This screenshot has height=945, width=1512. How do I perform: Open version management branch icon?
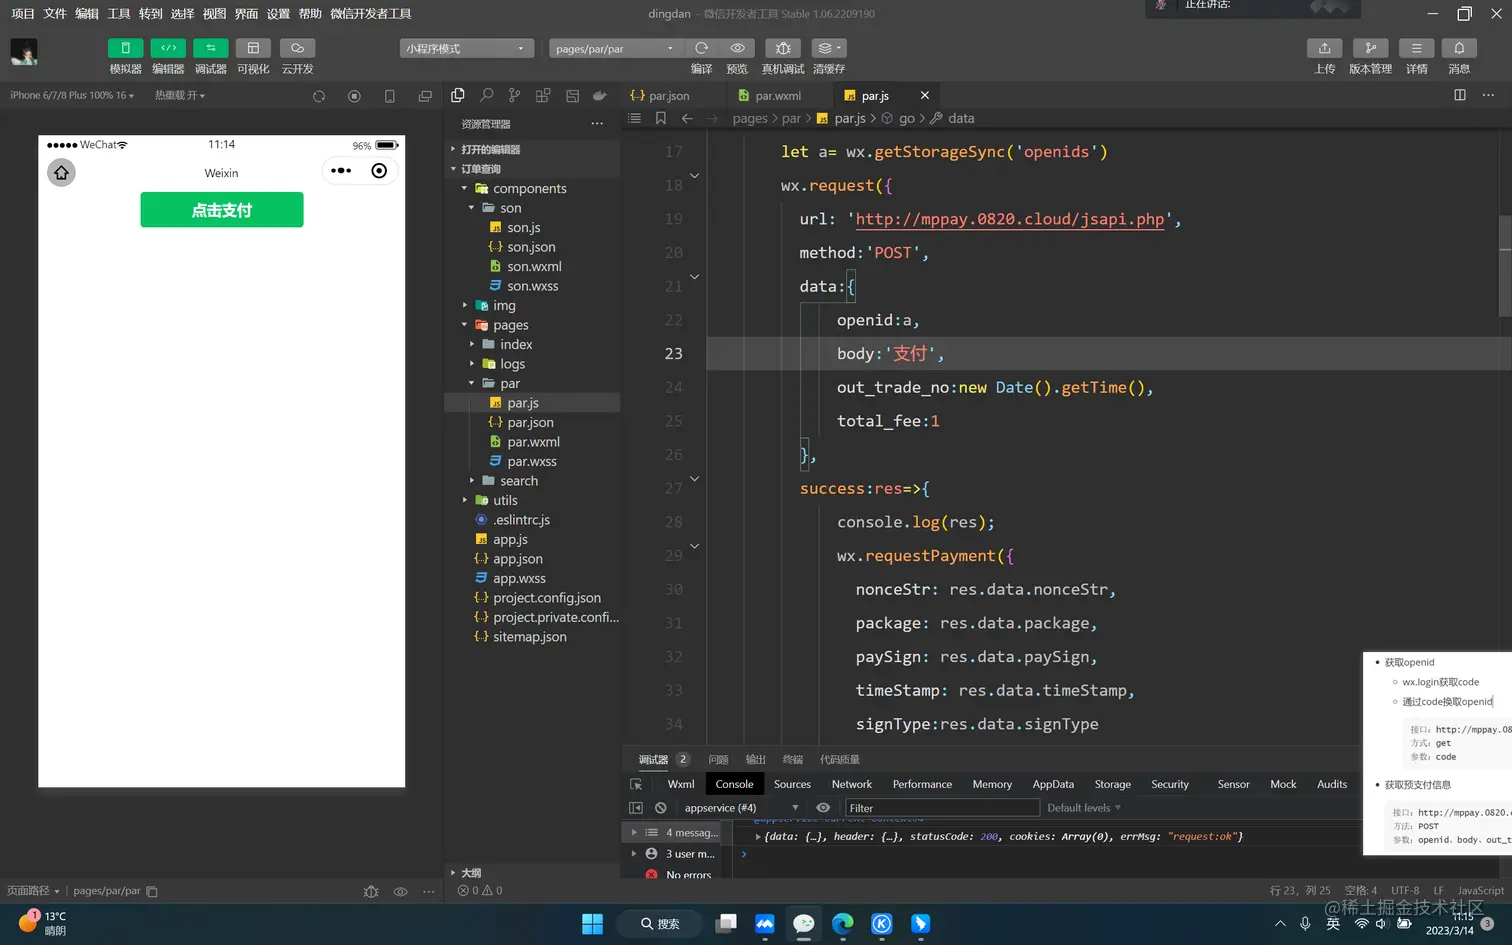(x=1370, y=48)
